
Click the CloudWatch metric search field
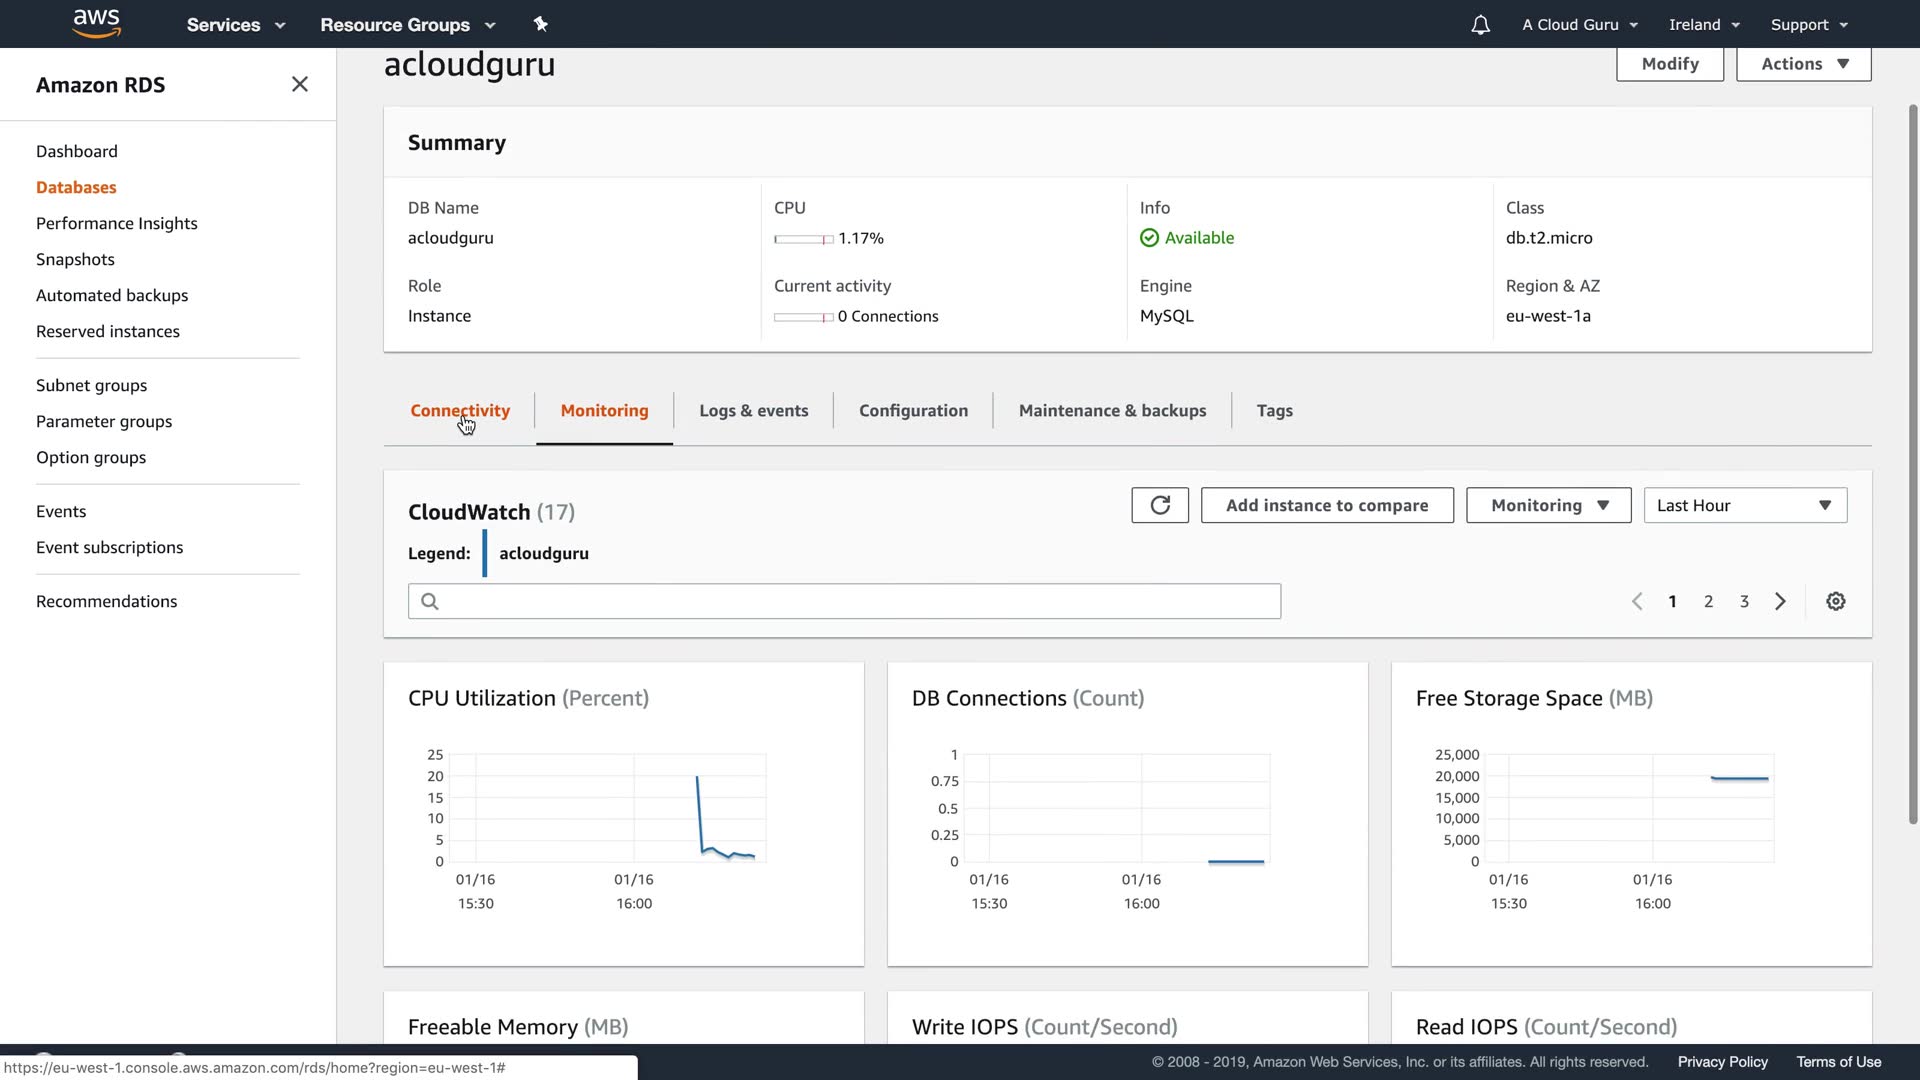click(x=844, y=602)
